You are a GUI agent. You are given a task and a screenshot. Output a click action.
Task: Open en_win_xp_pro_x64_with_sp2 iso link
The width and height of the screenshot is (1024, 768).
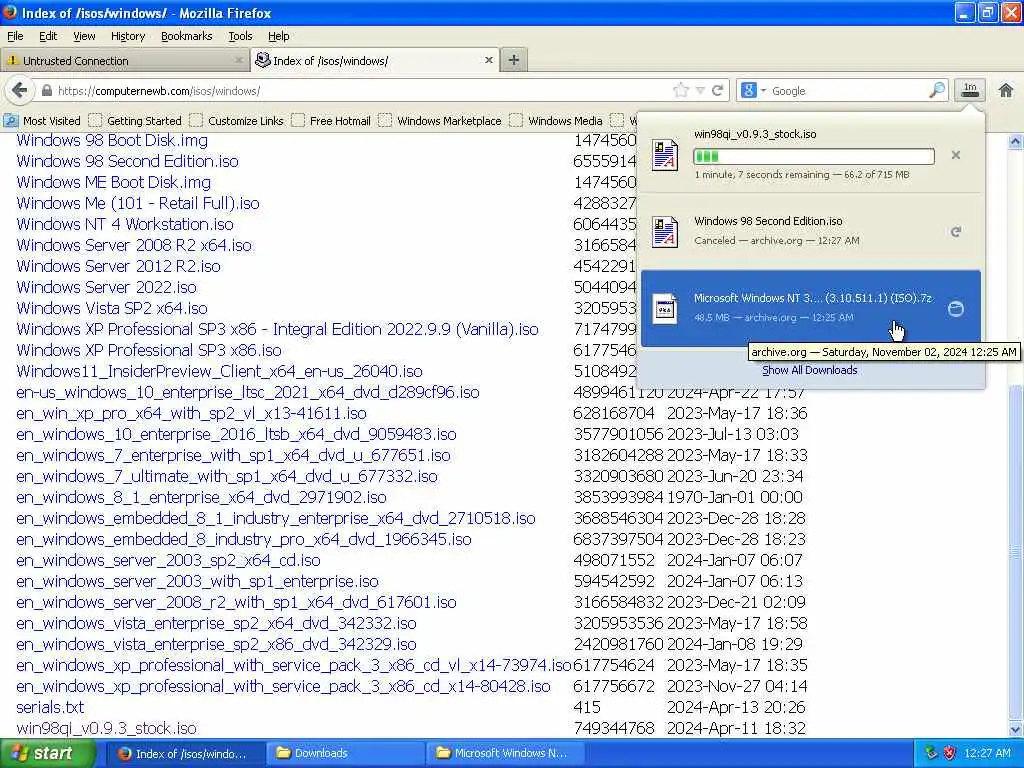[x=191, y=413]
